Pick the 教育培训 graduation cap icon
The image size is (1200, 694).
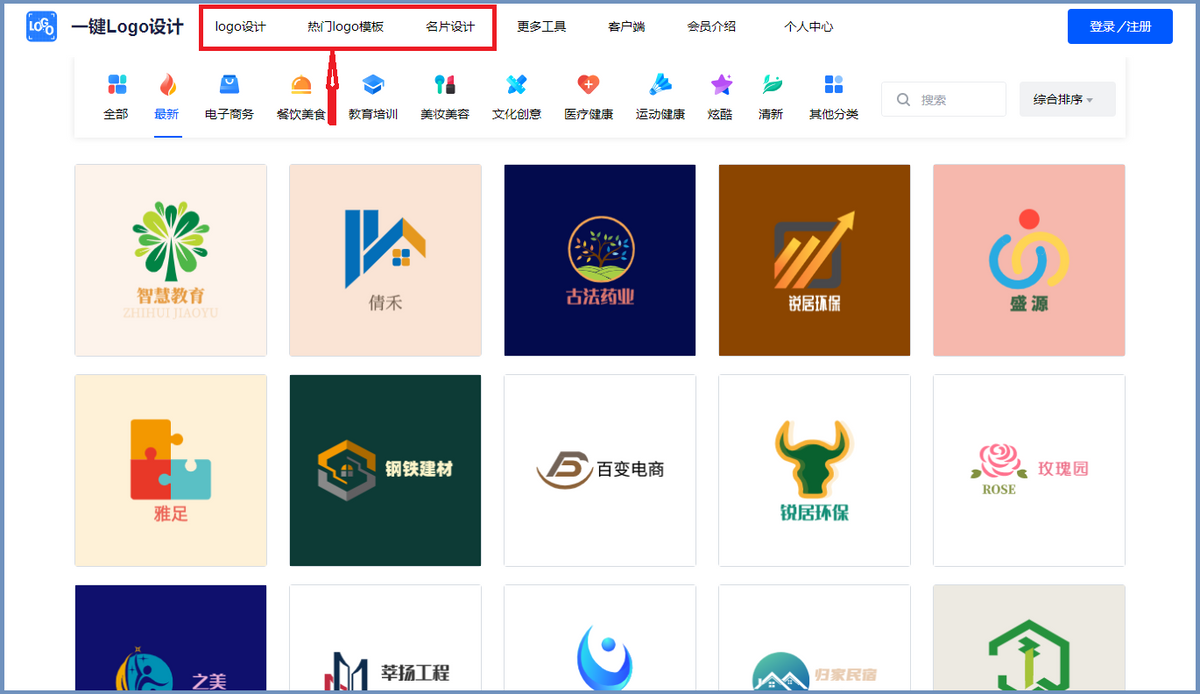coord(373,84)
